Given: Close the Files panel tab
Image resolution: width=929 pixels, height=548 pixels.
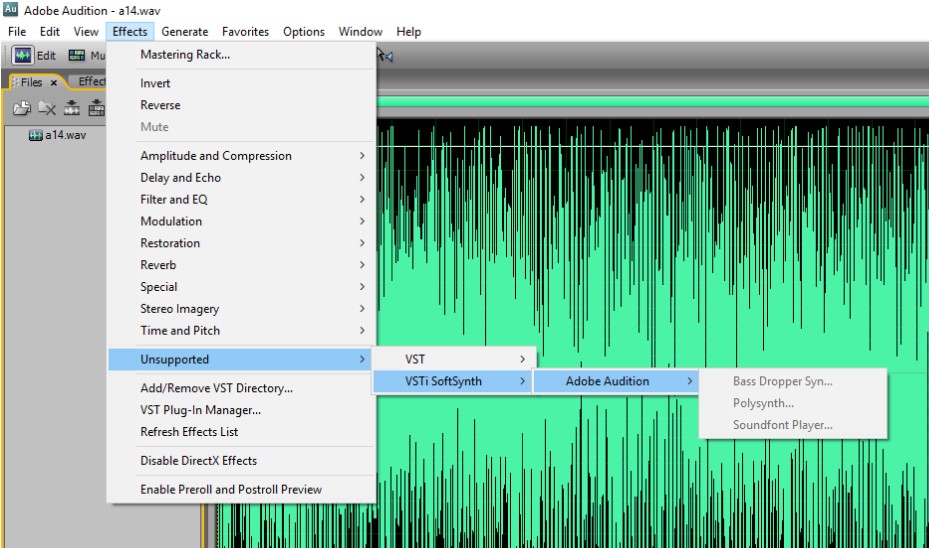Looking at the screenshot, I should 54,82.
